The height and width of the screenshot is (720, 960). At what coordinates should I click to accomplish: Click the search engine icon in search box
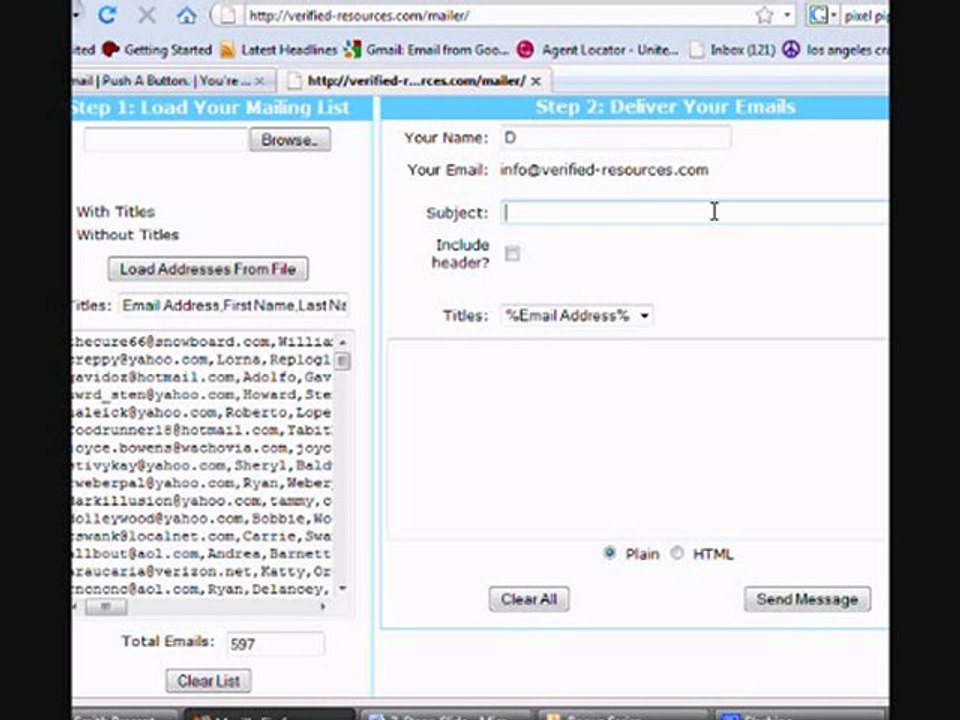(x=817, y=15)
